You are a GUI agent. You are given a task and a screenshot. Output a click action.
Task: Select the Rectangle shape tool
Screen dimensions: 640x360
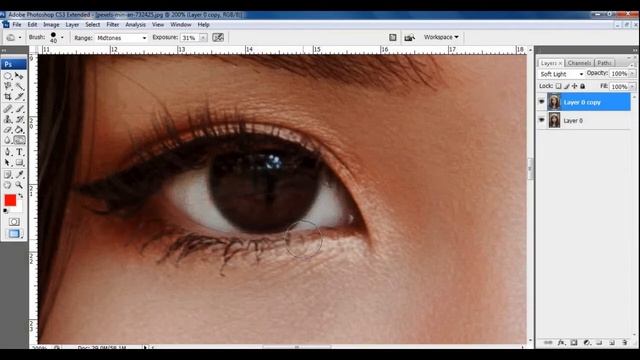point(19,163)
